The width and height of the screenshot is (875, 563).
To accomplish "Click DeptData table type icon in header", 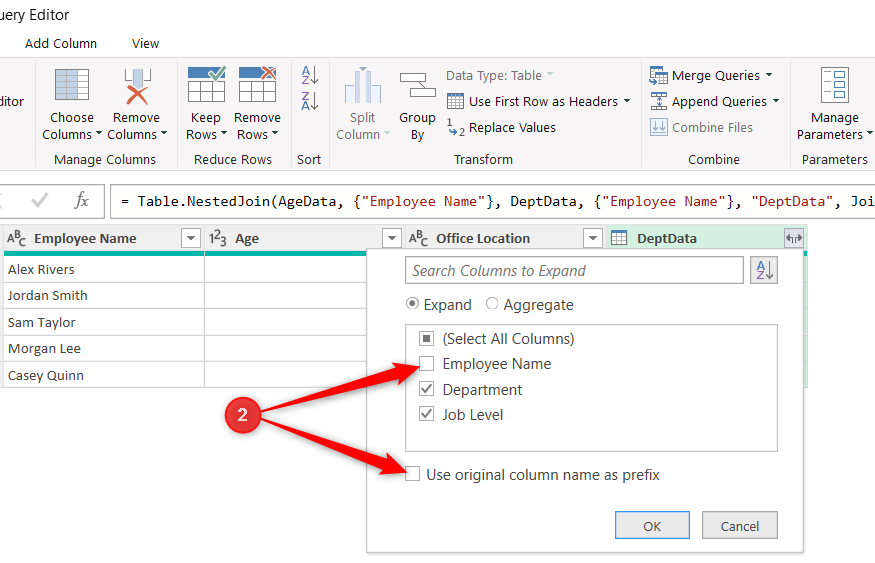I will pyautogui.click(x=619, y=238).
